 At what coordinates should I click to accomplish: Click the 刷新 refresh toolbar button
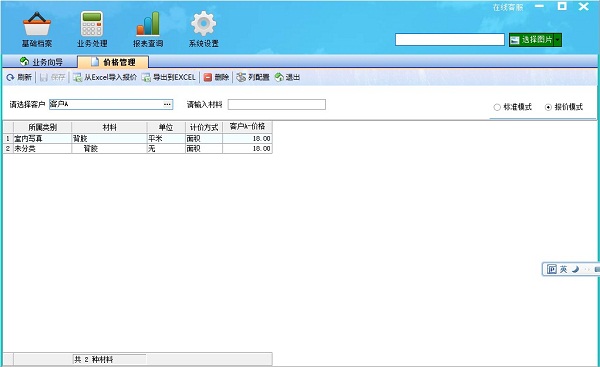coord(19,77)
